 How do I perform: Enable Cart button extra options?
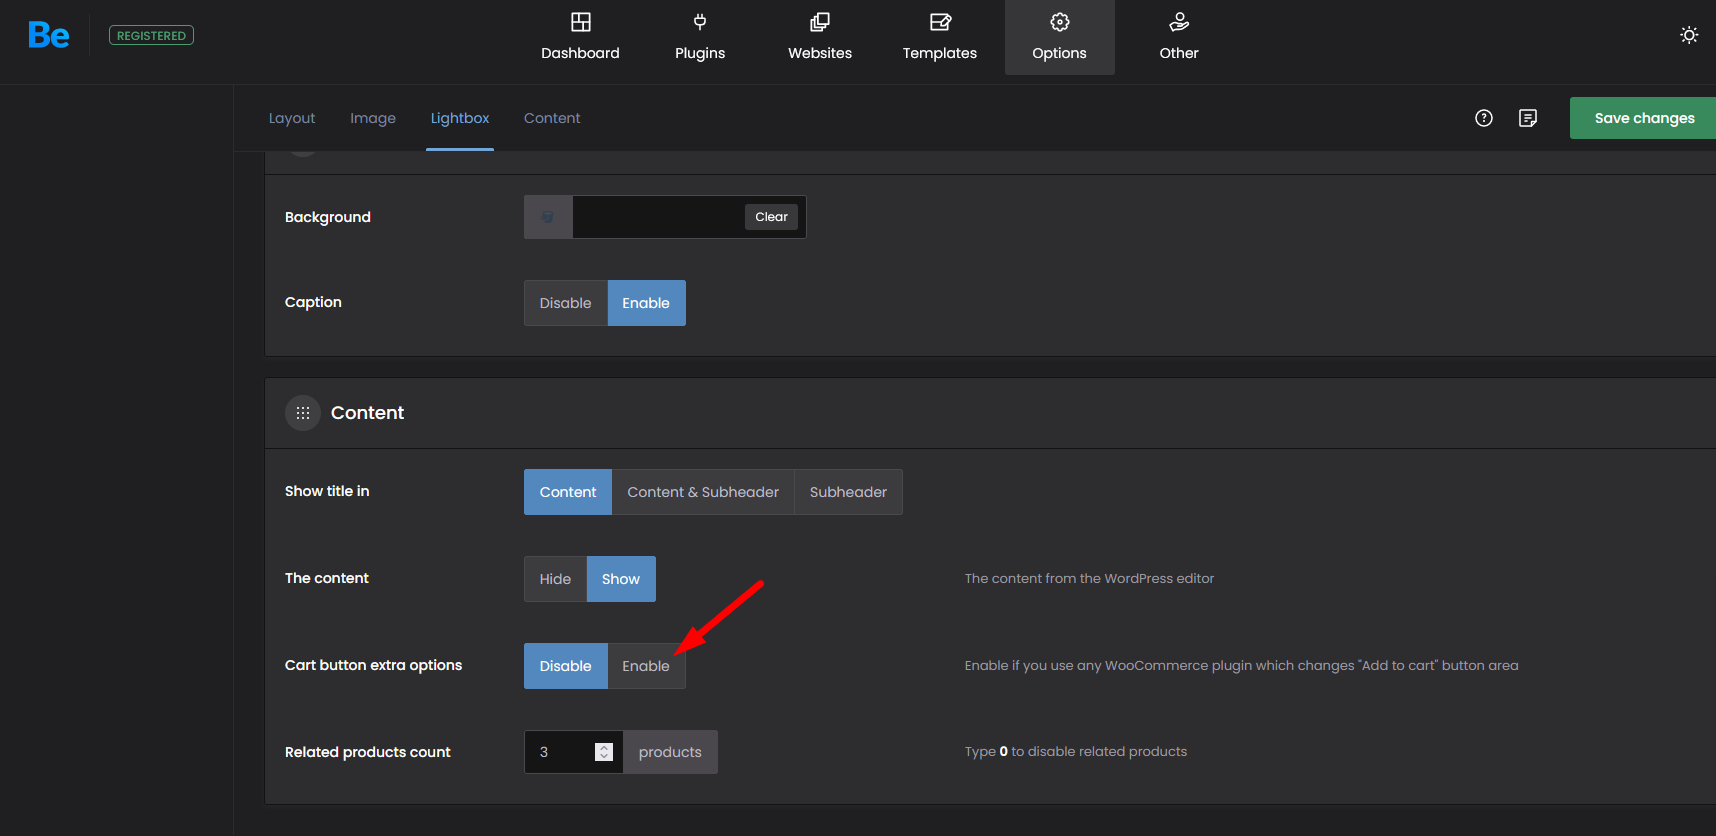pos(646,666)
